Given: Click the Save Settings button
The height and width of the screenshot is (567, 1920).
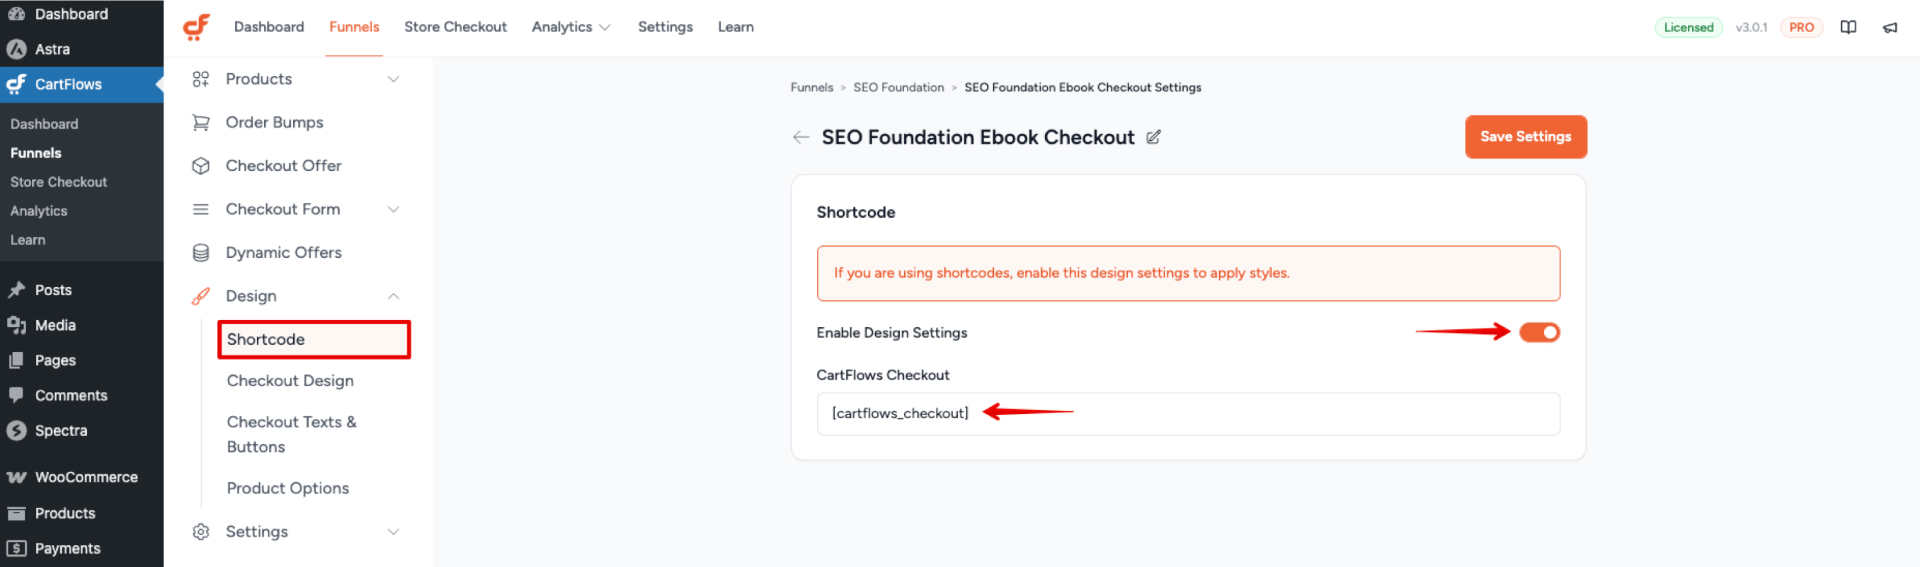Looking at the screenshot, I should pos(1526,137).
